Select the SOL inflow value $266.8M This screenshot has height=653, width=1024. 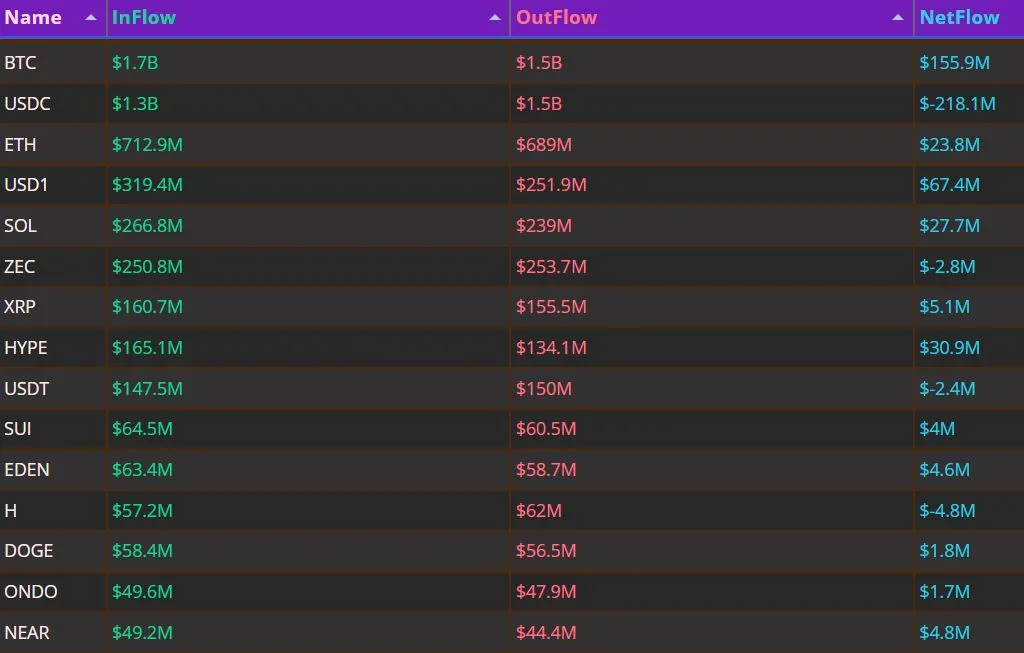[x=147, y=226]
